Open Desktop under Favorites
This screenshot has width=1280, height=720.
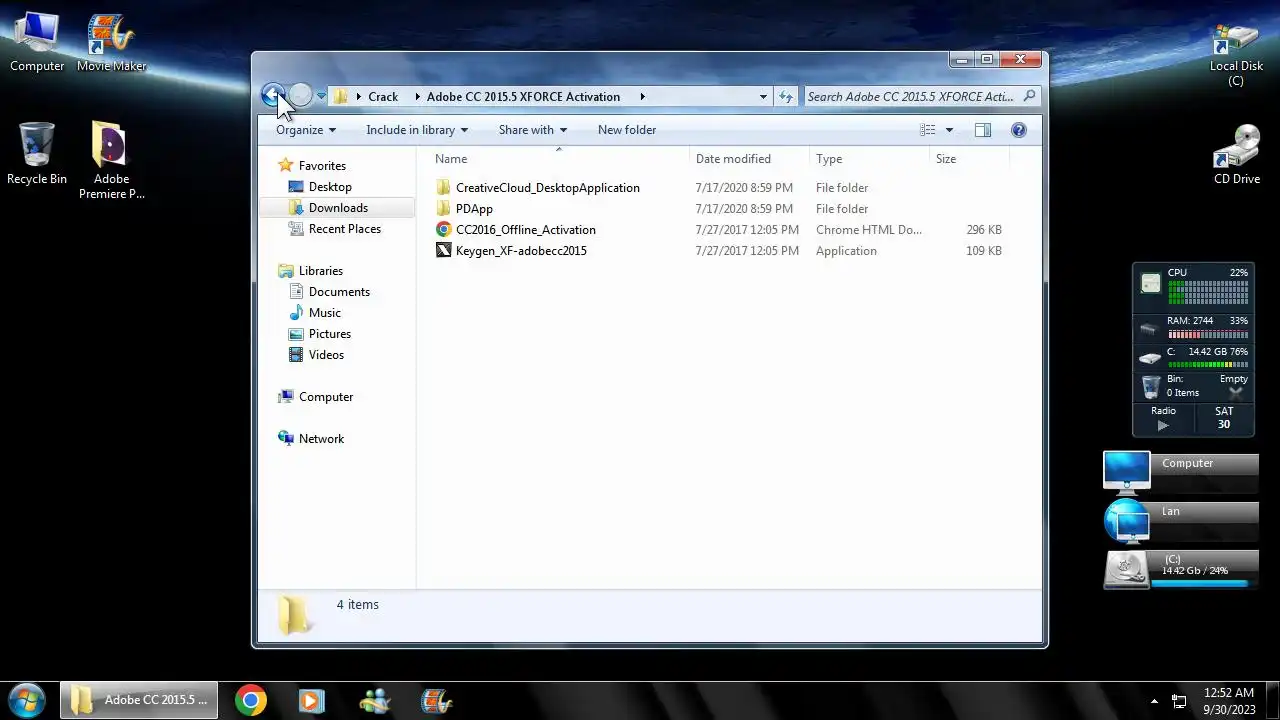coord(329,187)
